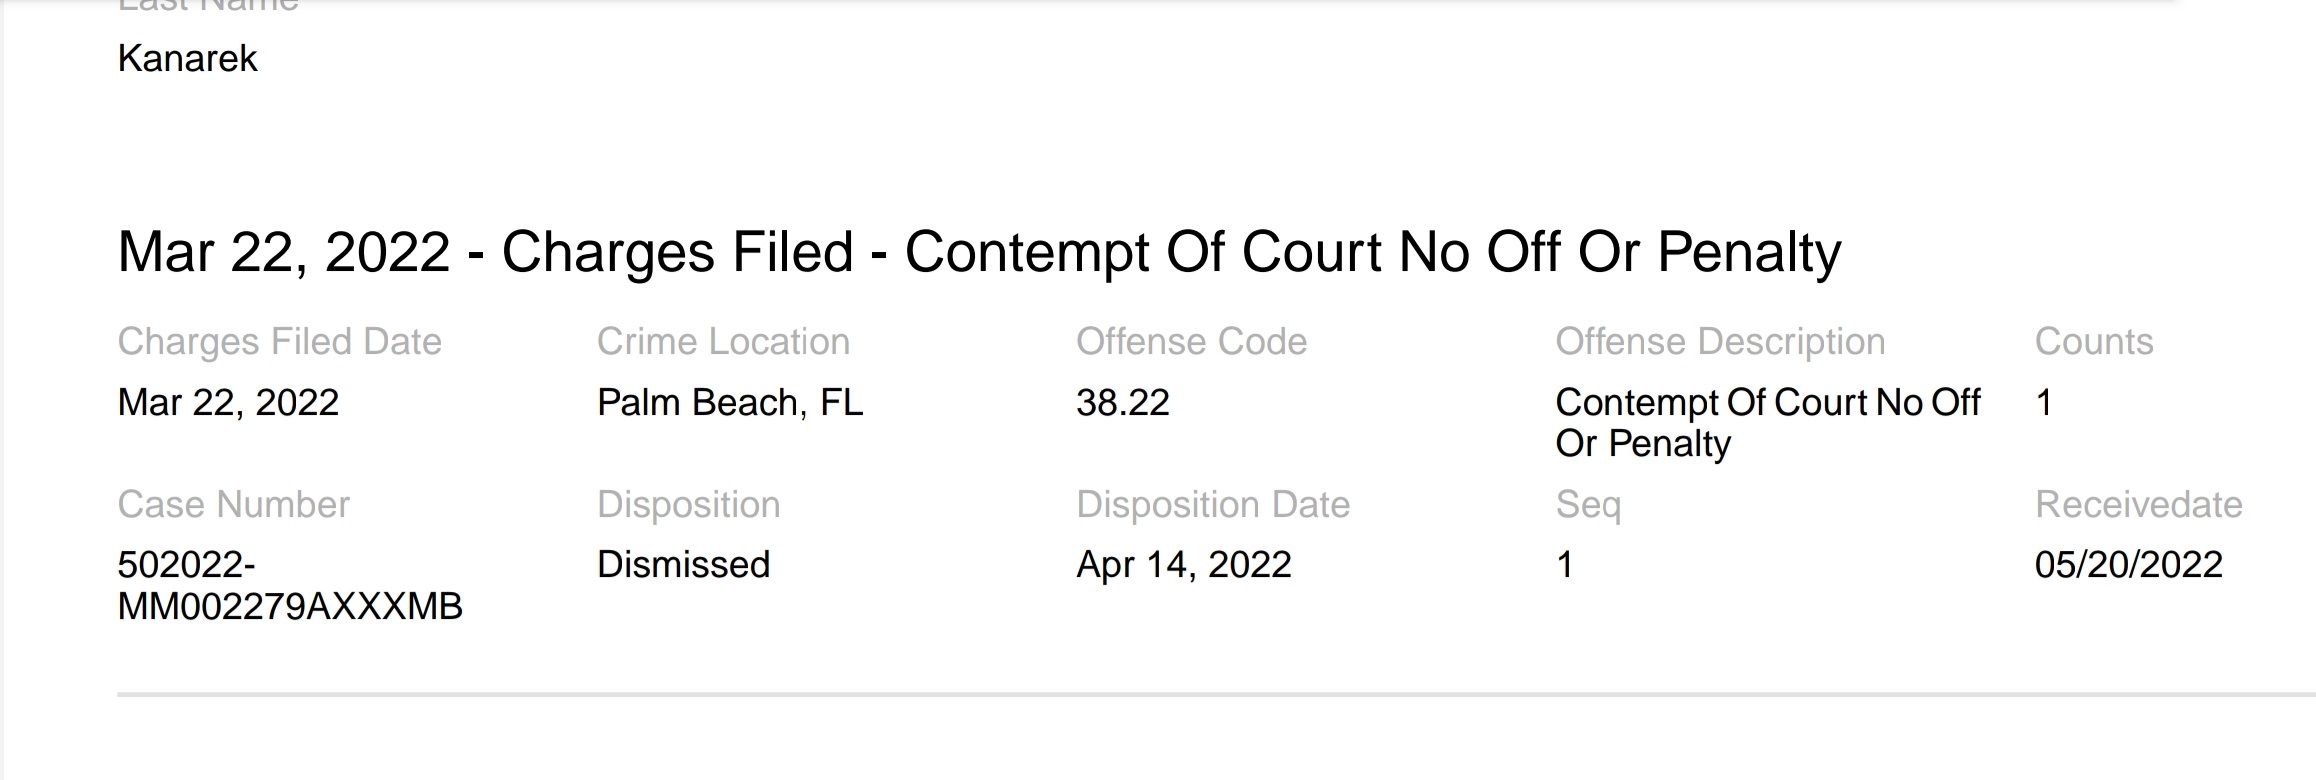
Task: Select the Receivedate value 05/20/2022
Action: 2128,565
